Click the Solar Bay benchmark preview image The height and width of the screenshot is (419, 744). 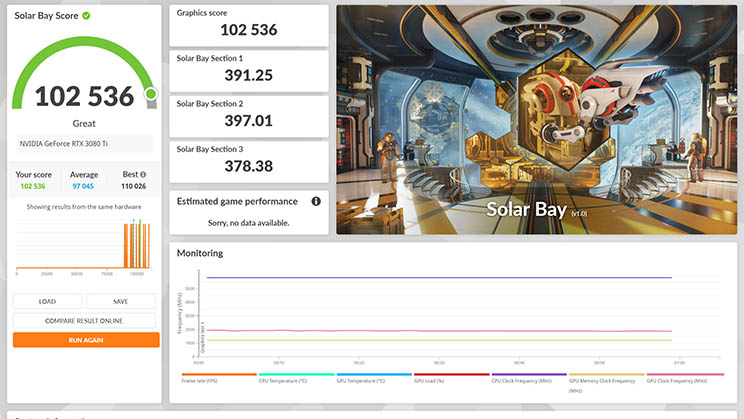coord(535,119)
